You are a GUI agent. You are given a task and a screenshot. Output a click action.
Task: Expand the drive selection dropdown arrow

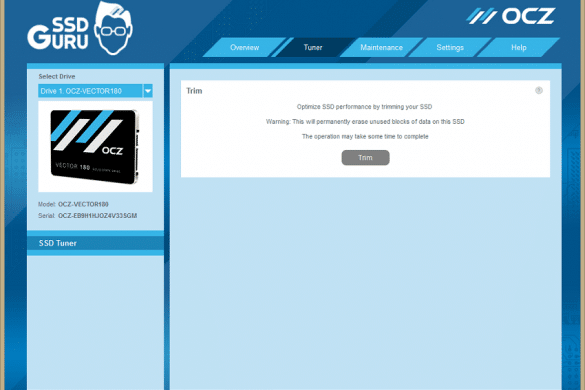148,91
